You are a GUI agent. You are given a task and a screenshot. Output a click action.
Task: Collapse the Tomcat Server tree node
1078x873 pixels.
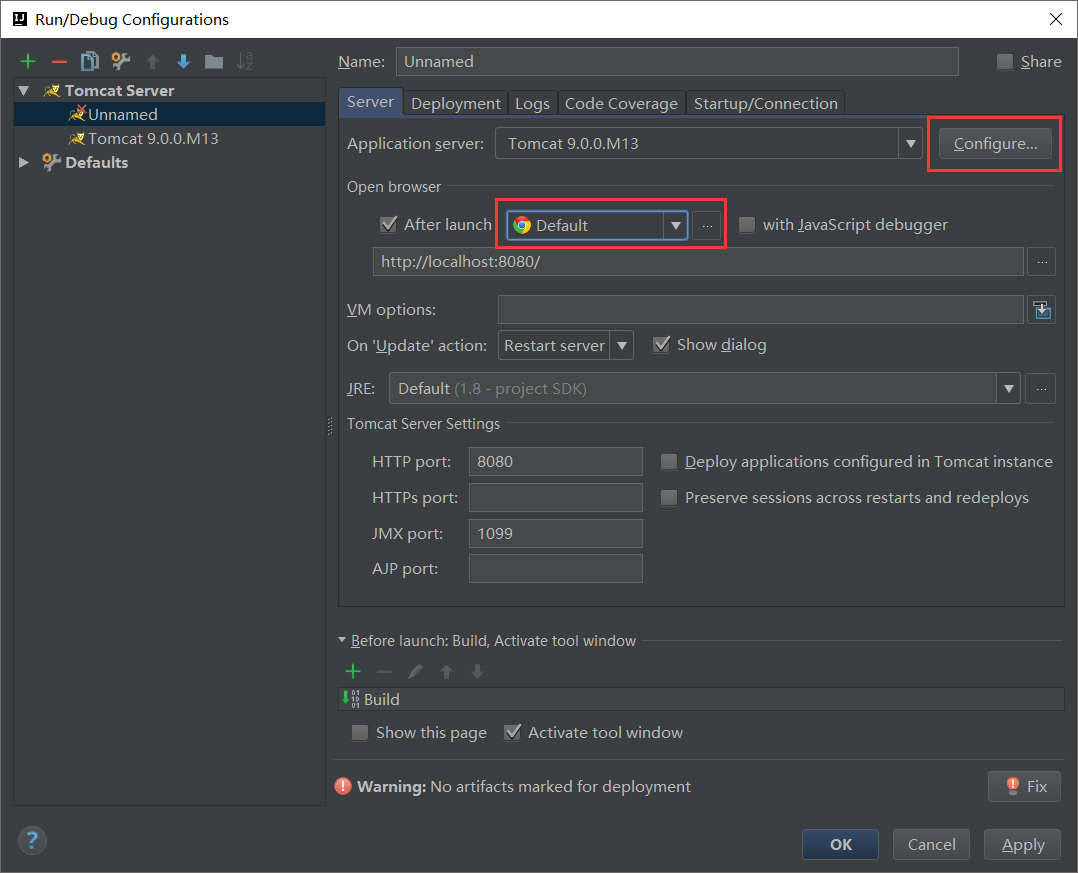point(24,90)
